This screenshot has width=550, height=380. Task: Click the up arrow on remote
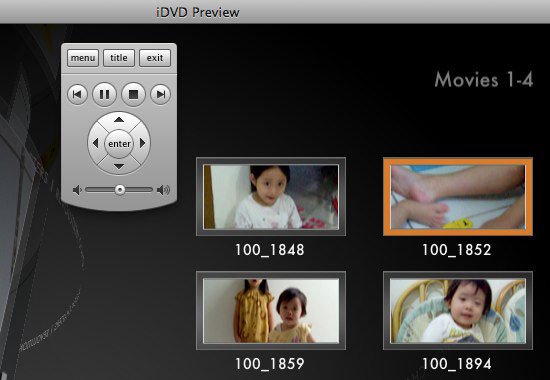tap(119, 120)
